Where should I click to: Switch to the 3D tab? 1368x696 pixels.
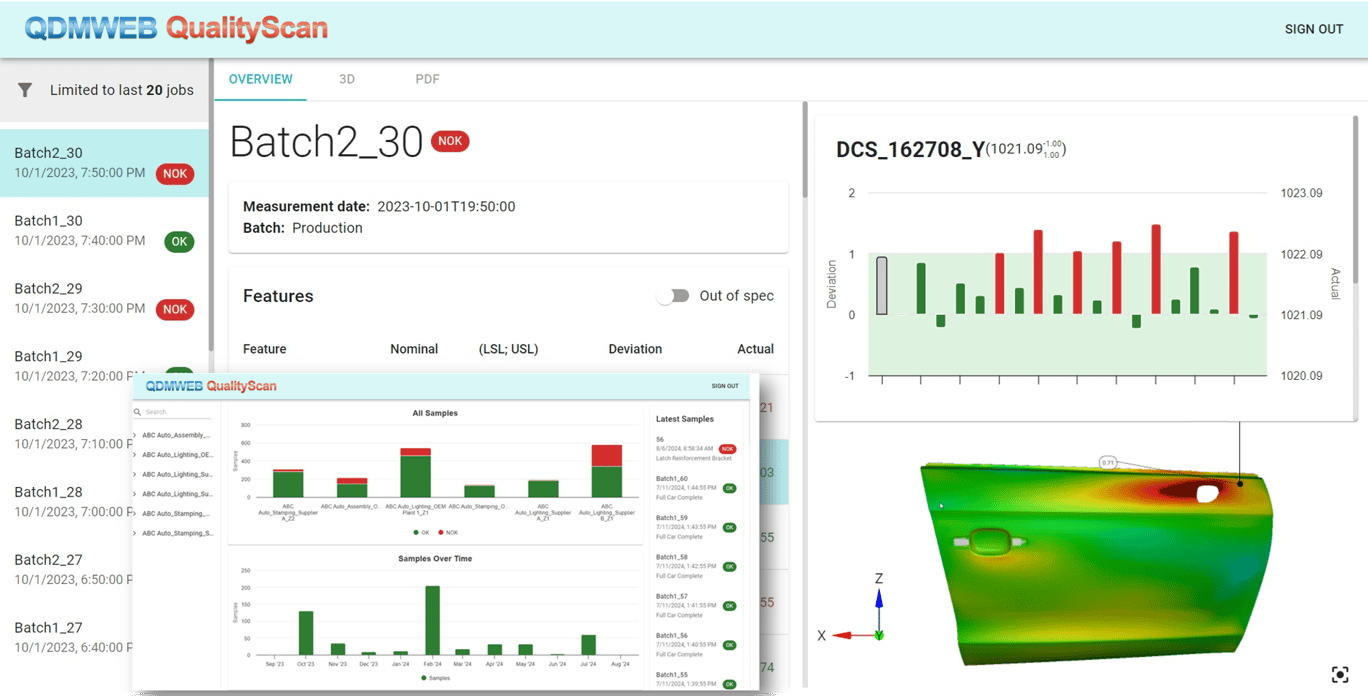pyautogui.click(x=347, y=79)
